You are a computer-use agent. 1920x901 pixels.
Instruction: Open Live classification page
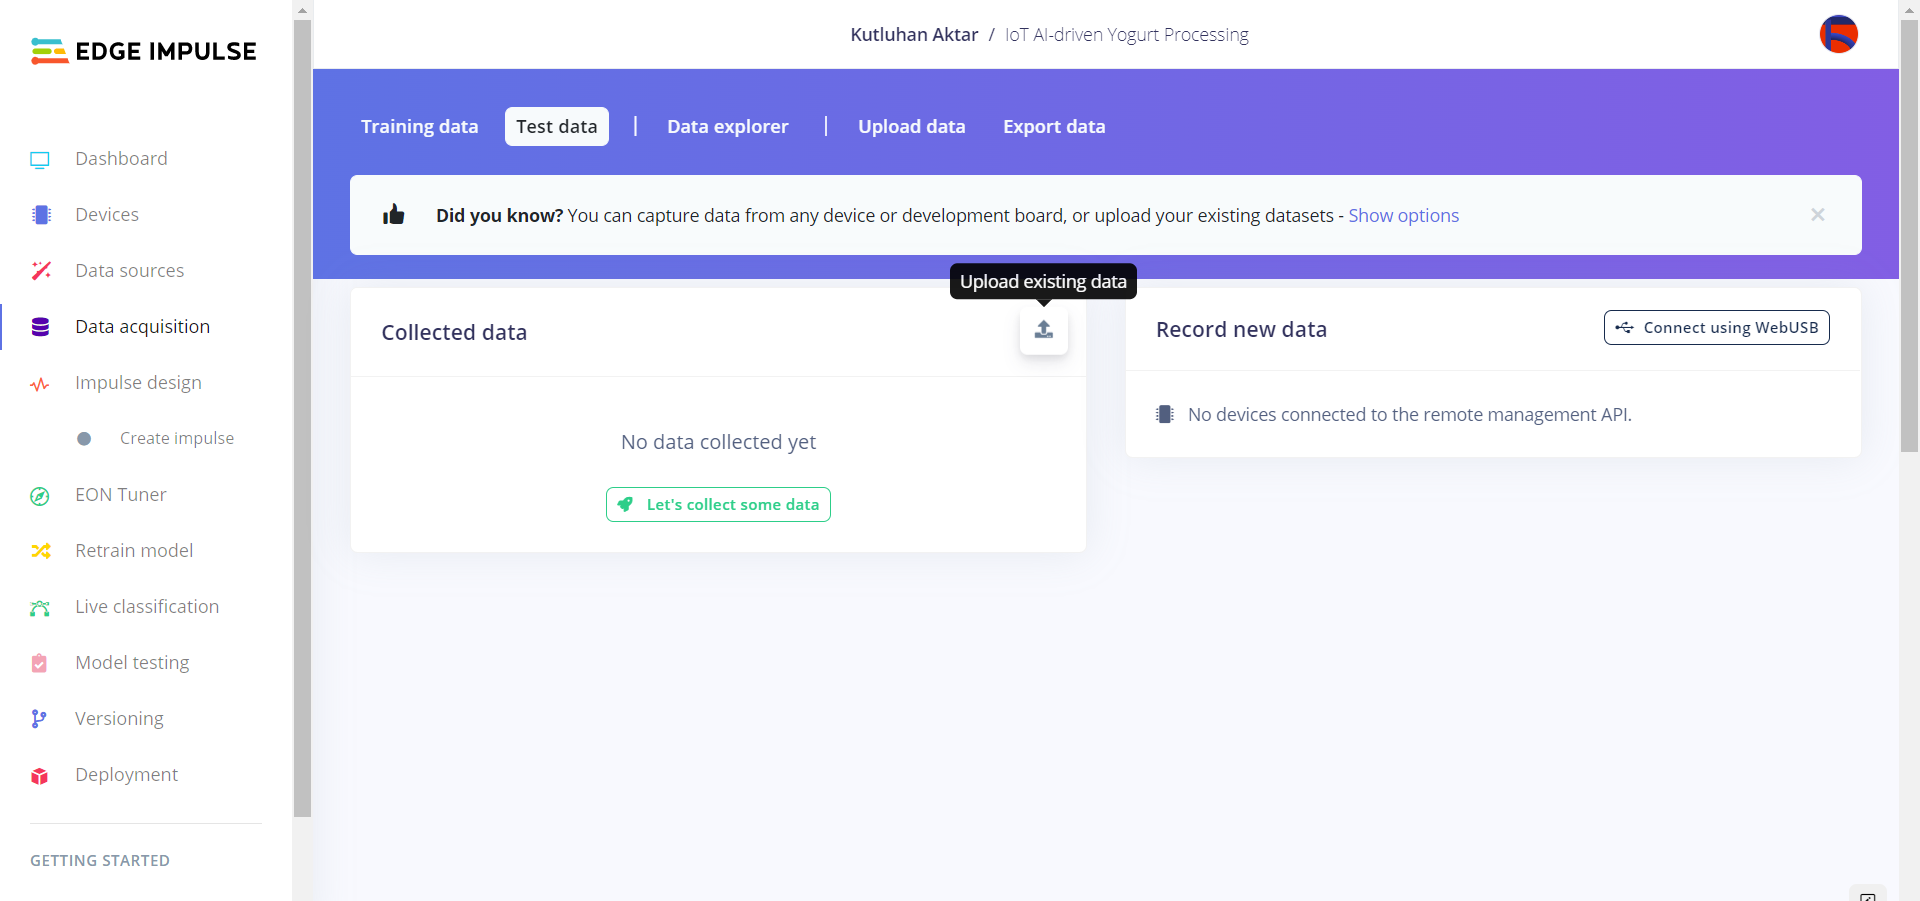(146, 607)
